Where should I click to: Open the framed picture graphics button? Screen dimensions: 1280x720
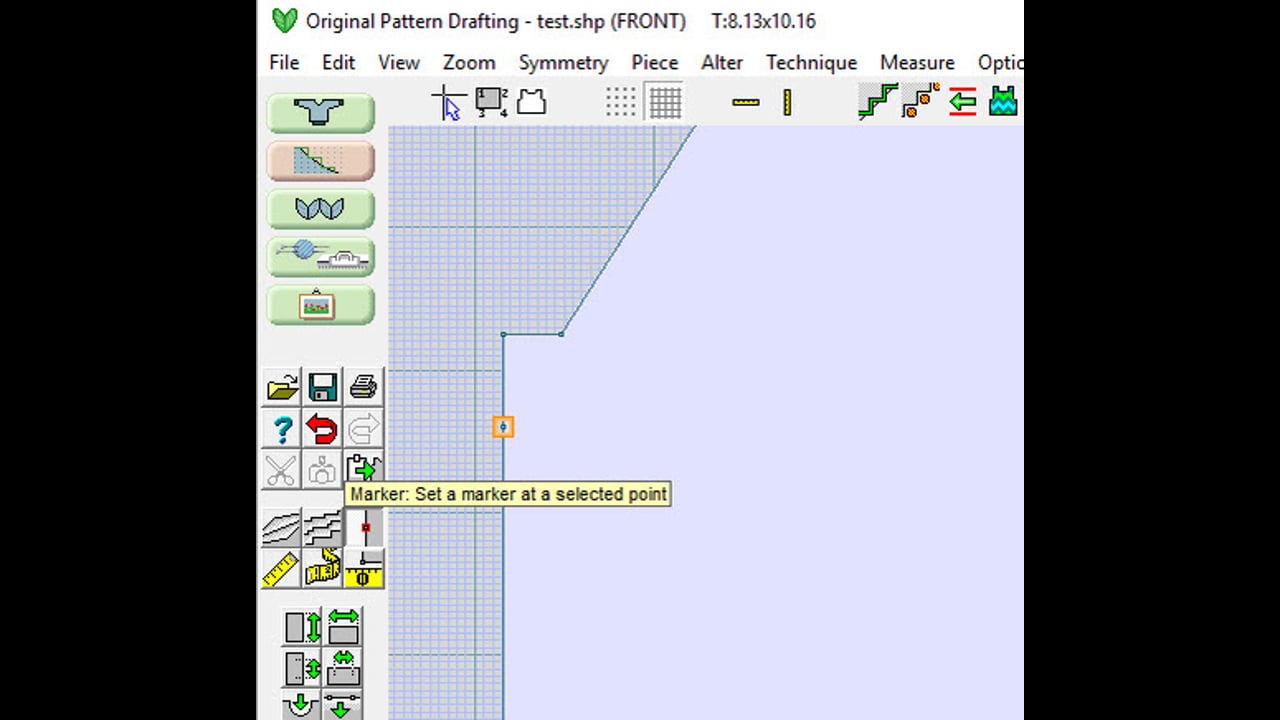click(320, 304)
